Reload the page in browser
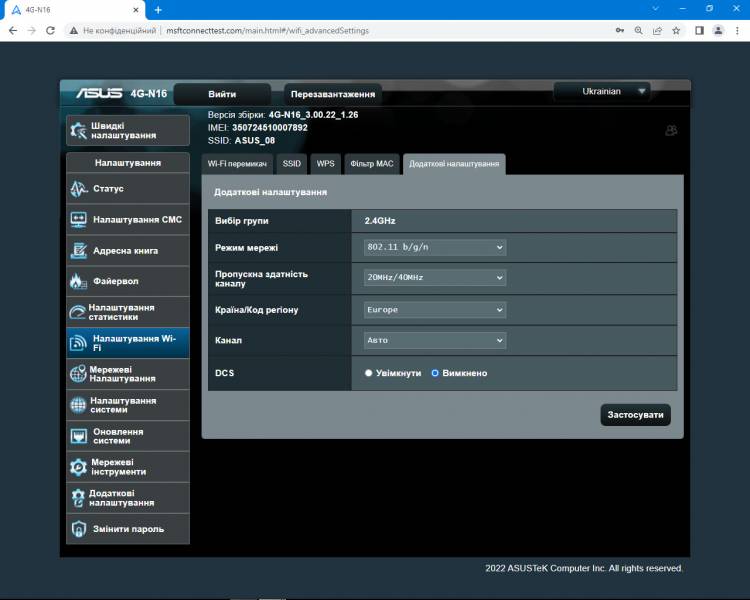 point(50,31)
